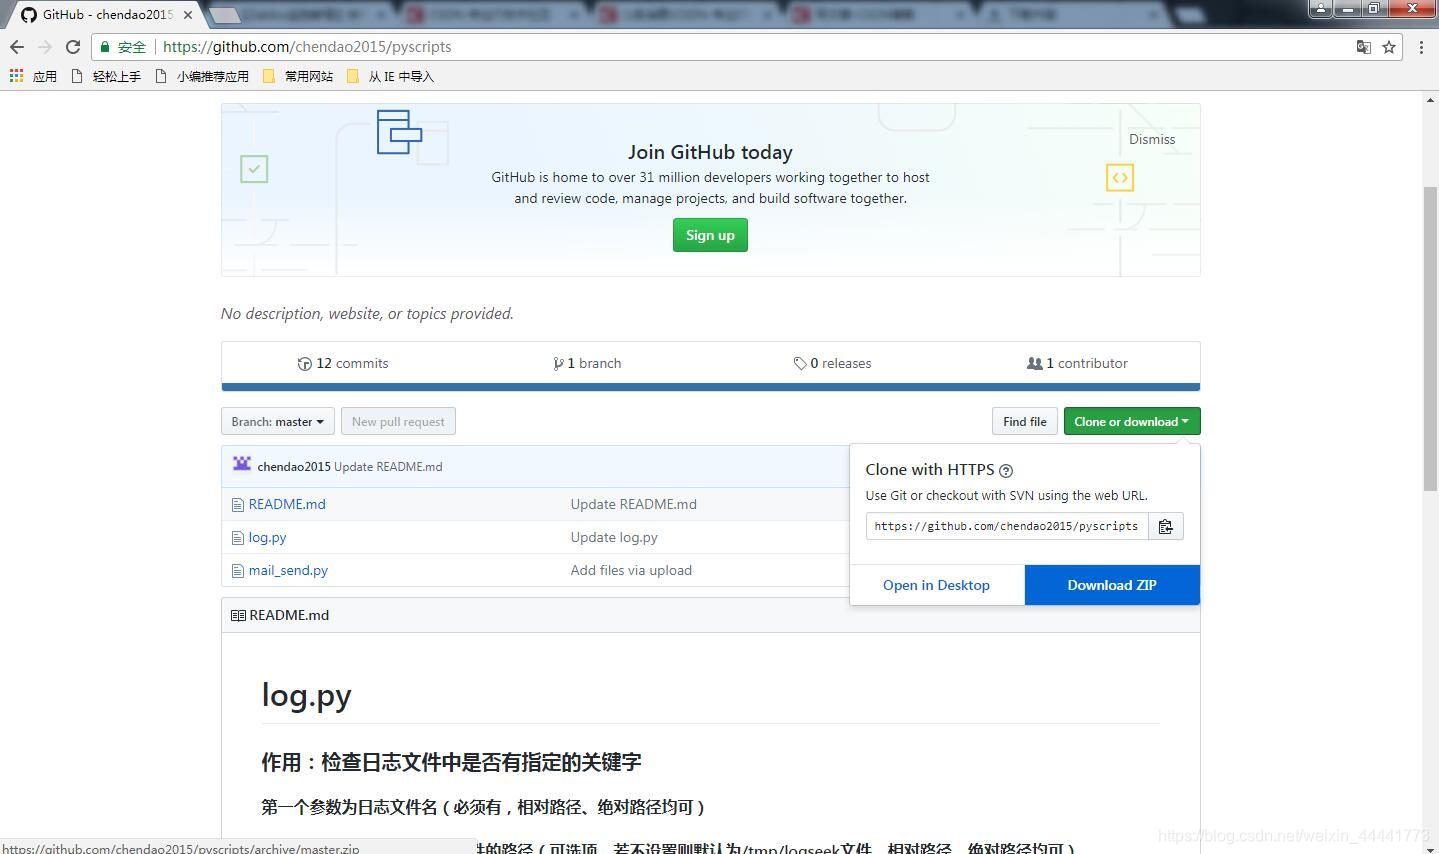Click the page vertical scrollbar thumb

tap(1430, 339)
